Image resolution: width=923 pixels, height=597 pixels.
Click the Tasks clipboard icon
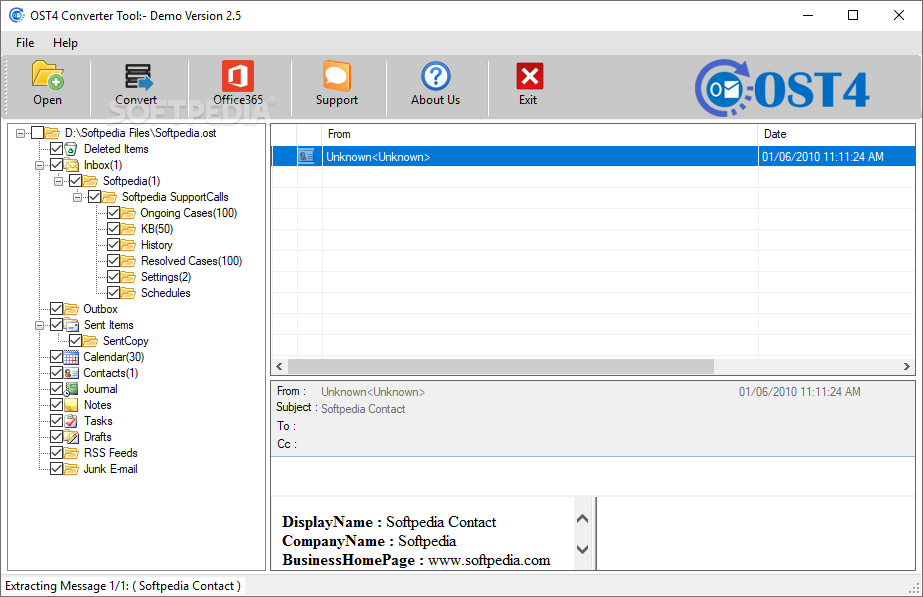71,420
